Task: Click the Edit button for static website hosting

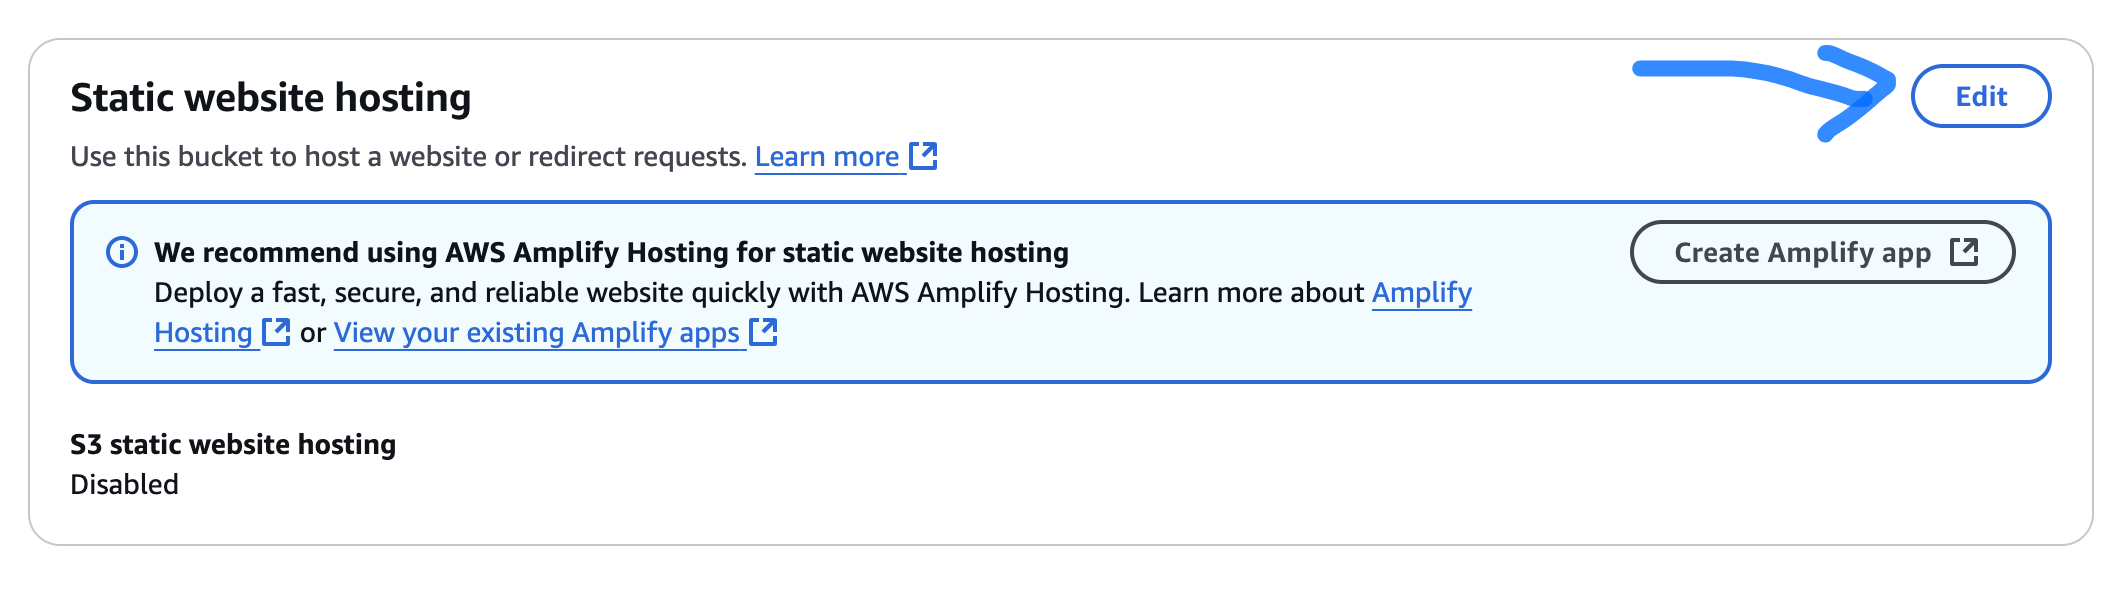Action: coord(1980,96)
